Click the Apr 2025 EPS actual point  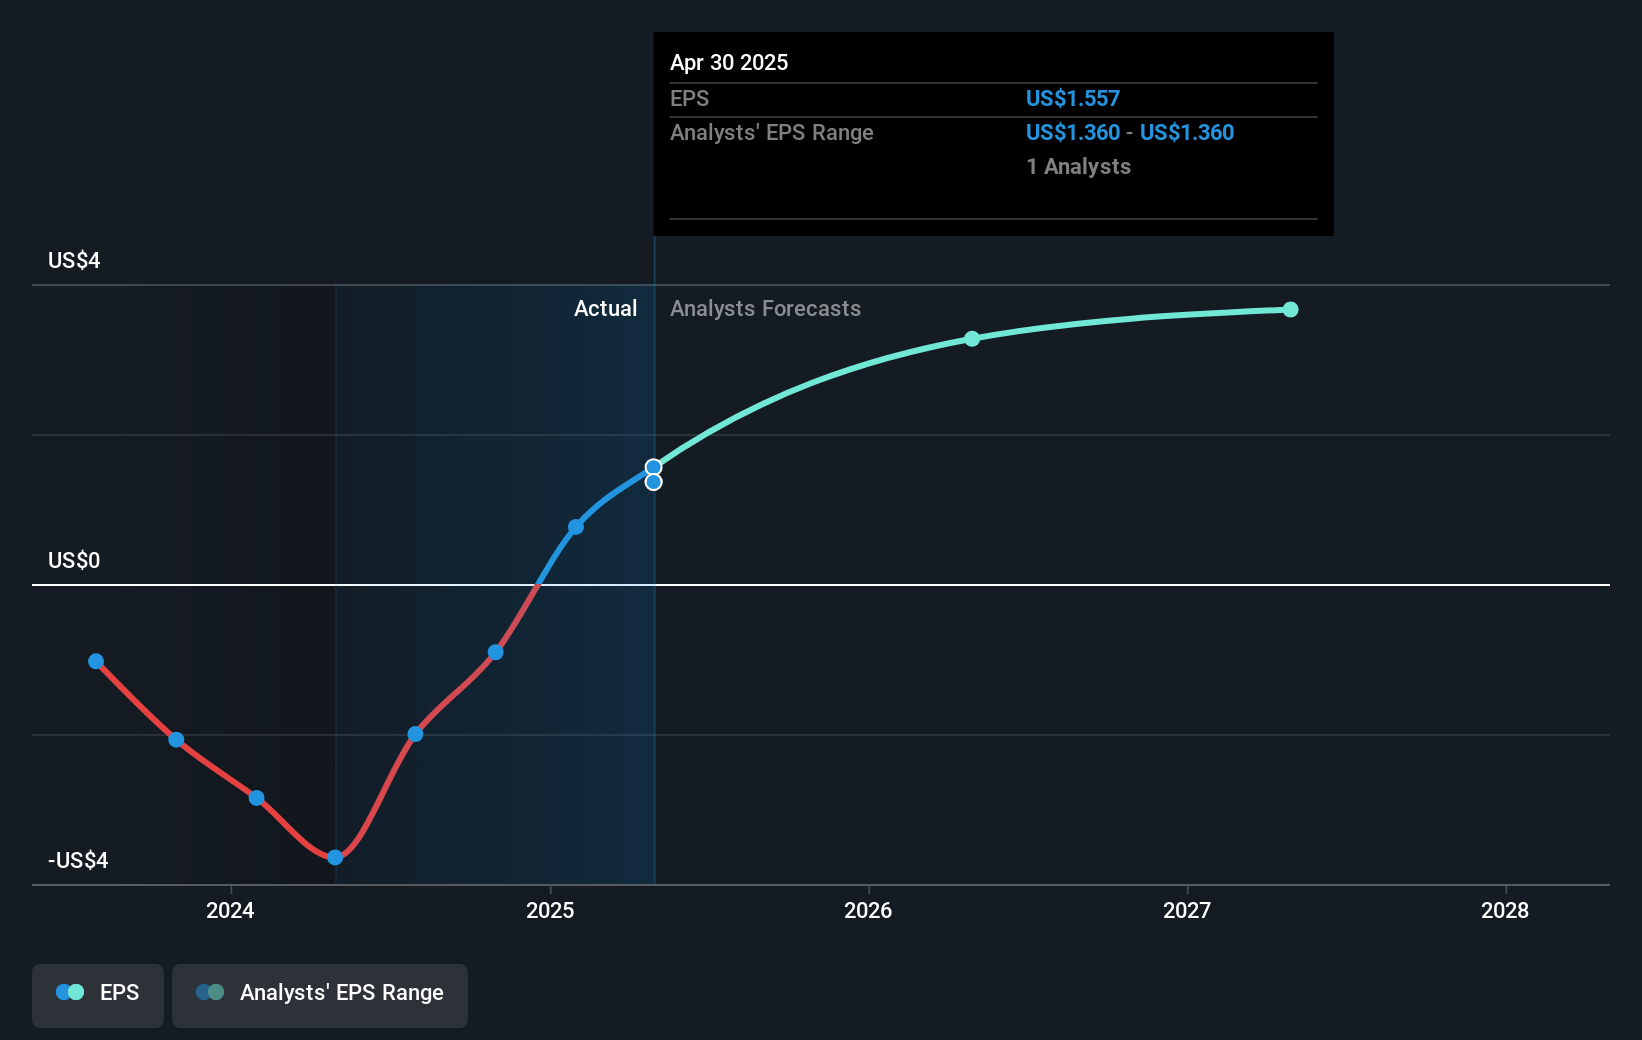click(653, 467)
